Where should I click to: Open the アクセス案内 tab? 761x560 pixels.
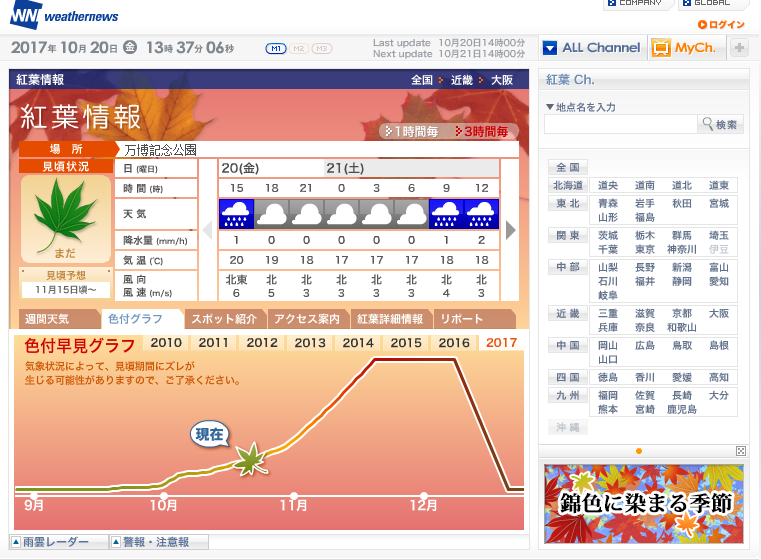(307, 319)
